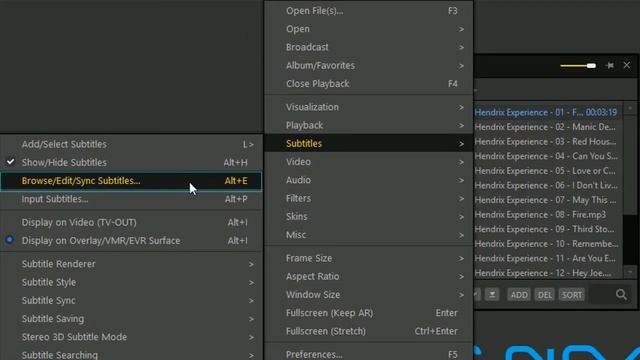The height and width of the screenshot is (360, 640).
Task: Click the SORT button in playlist
Action: 572,295
